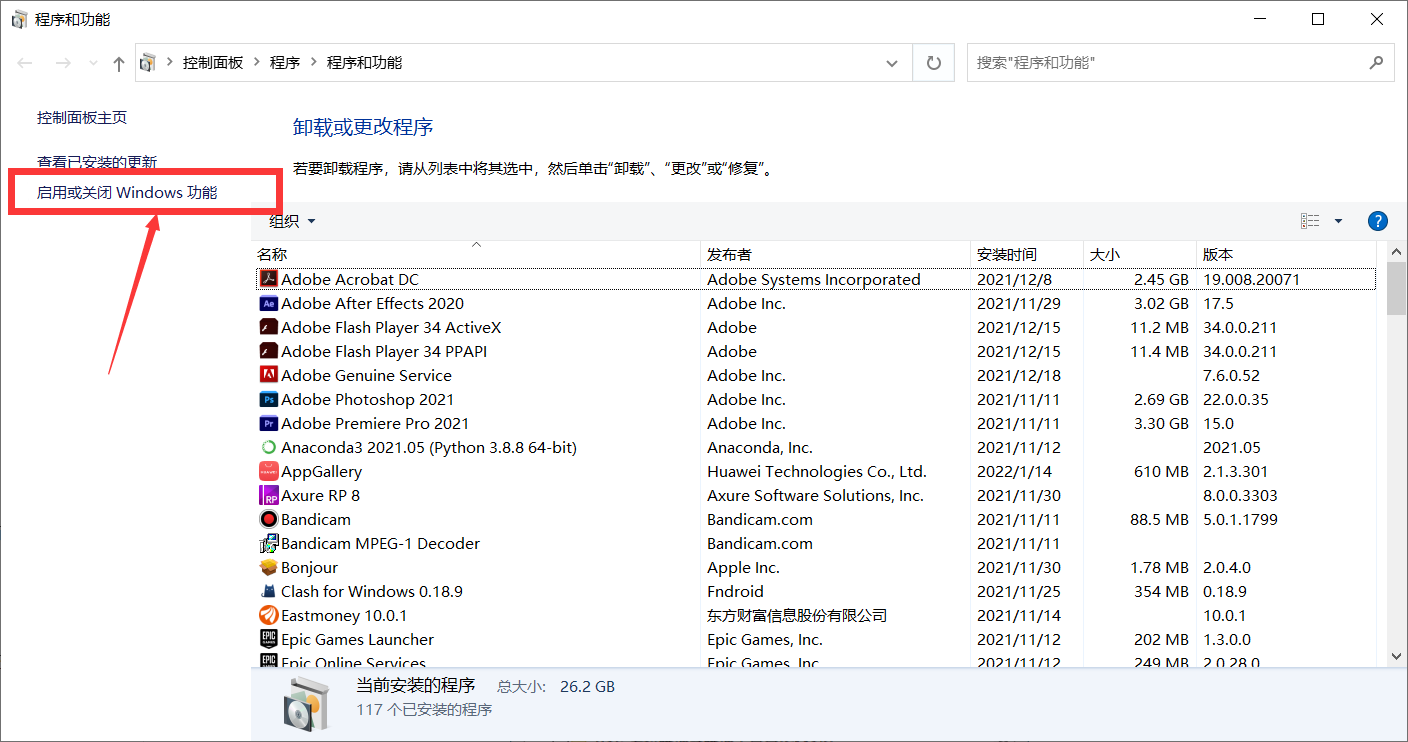Click the AppGallery red icon

coord(268,471)
